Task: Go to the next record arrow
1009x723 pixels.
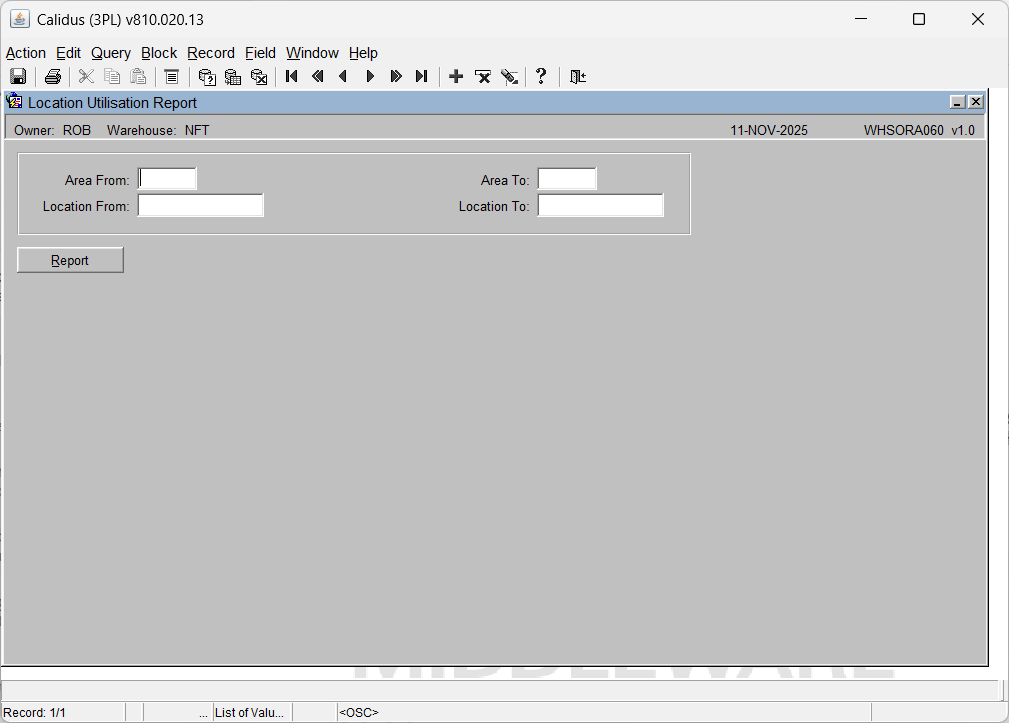Action: (370, 77)
